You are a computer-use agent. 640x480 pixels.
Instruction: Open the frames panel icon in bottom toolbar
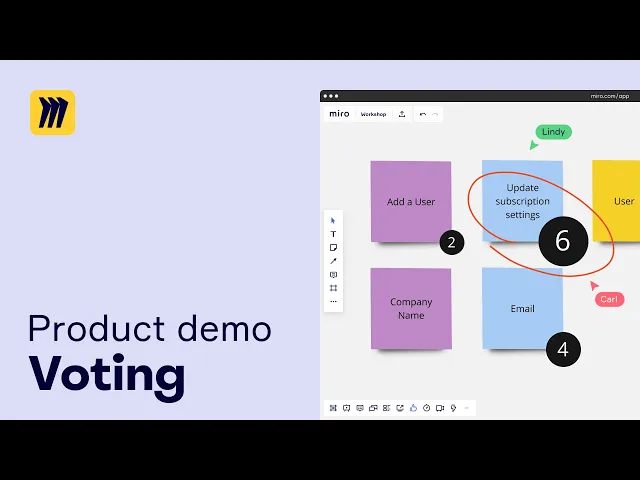pyautogui.click(x=333, y=408)
